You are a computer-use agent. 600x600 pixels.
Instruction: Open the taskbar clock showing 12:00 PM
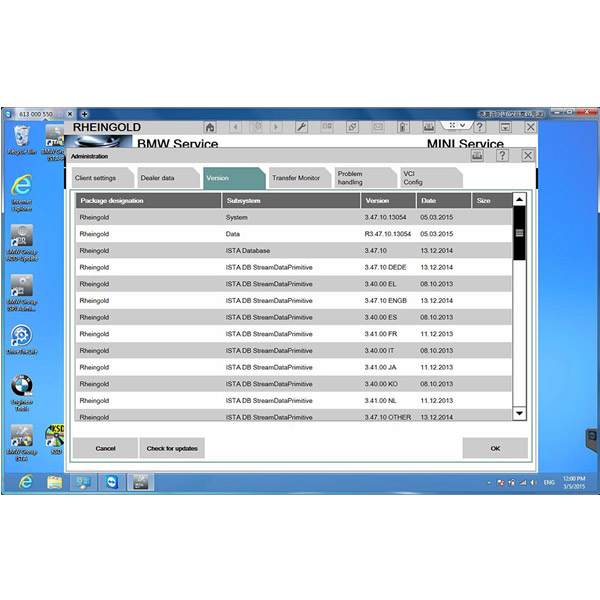click(x=574, y=483)
